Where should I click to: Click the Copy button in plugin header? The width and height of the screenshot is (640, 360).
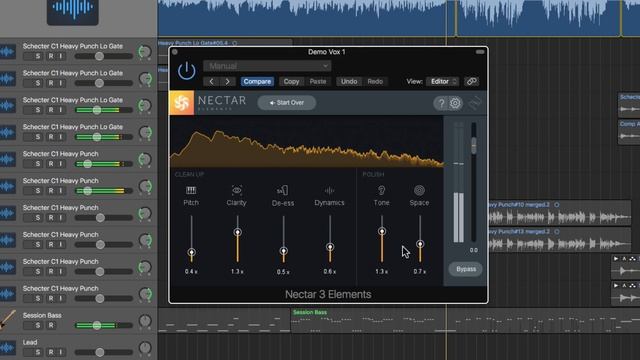click(291, 81)
